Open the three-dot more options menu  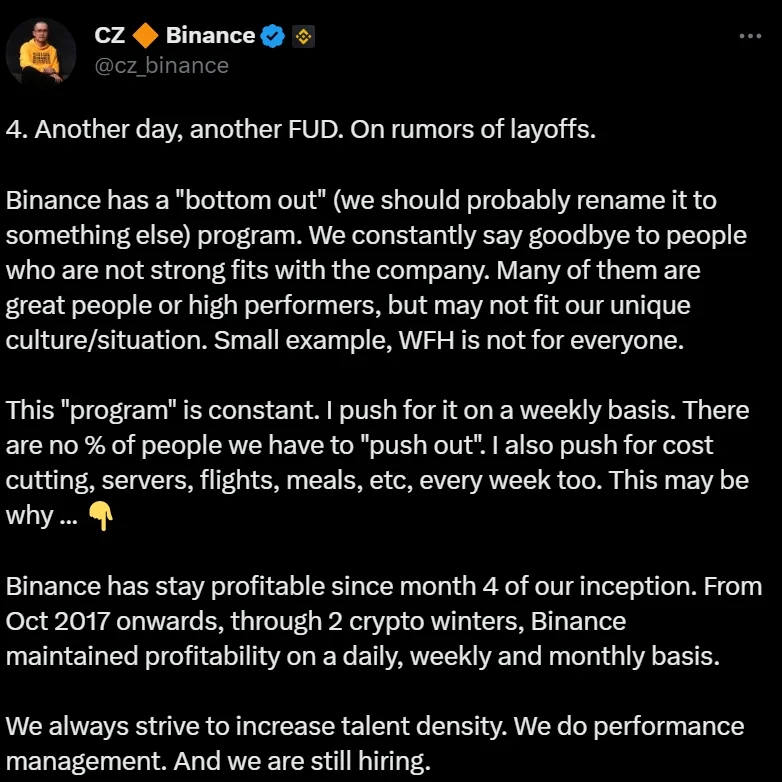tap(750, 36)
